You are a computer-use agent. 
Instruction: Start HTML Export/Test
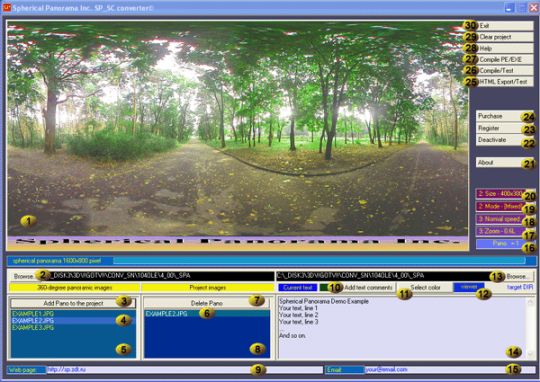pyautogui.click(x=505, y=82)
